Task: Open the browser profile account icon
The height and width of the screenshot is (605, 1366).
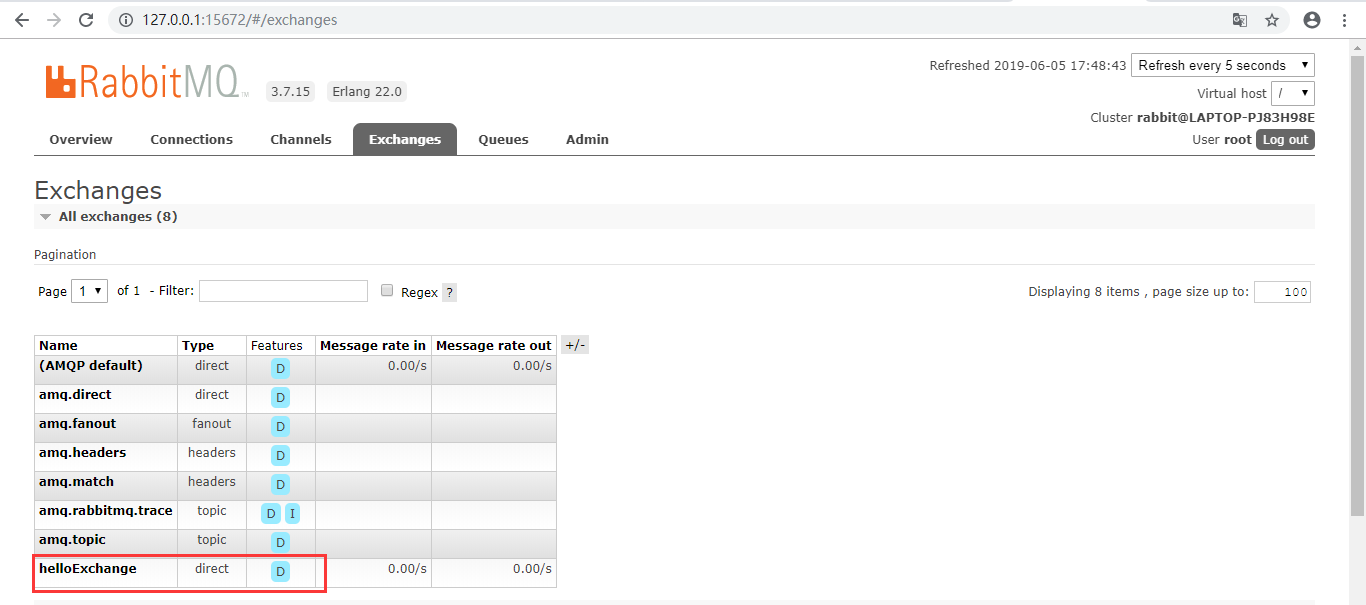Action: [x=1312, y=20]
